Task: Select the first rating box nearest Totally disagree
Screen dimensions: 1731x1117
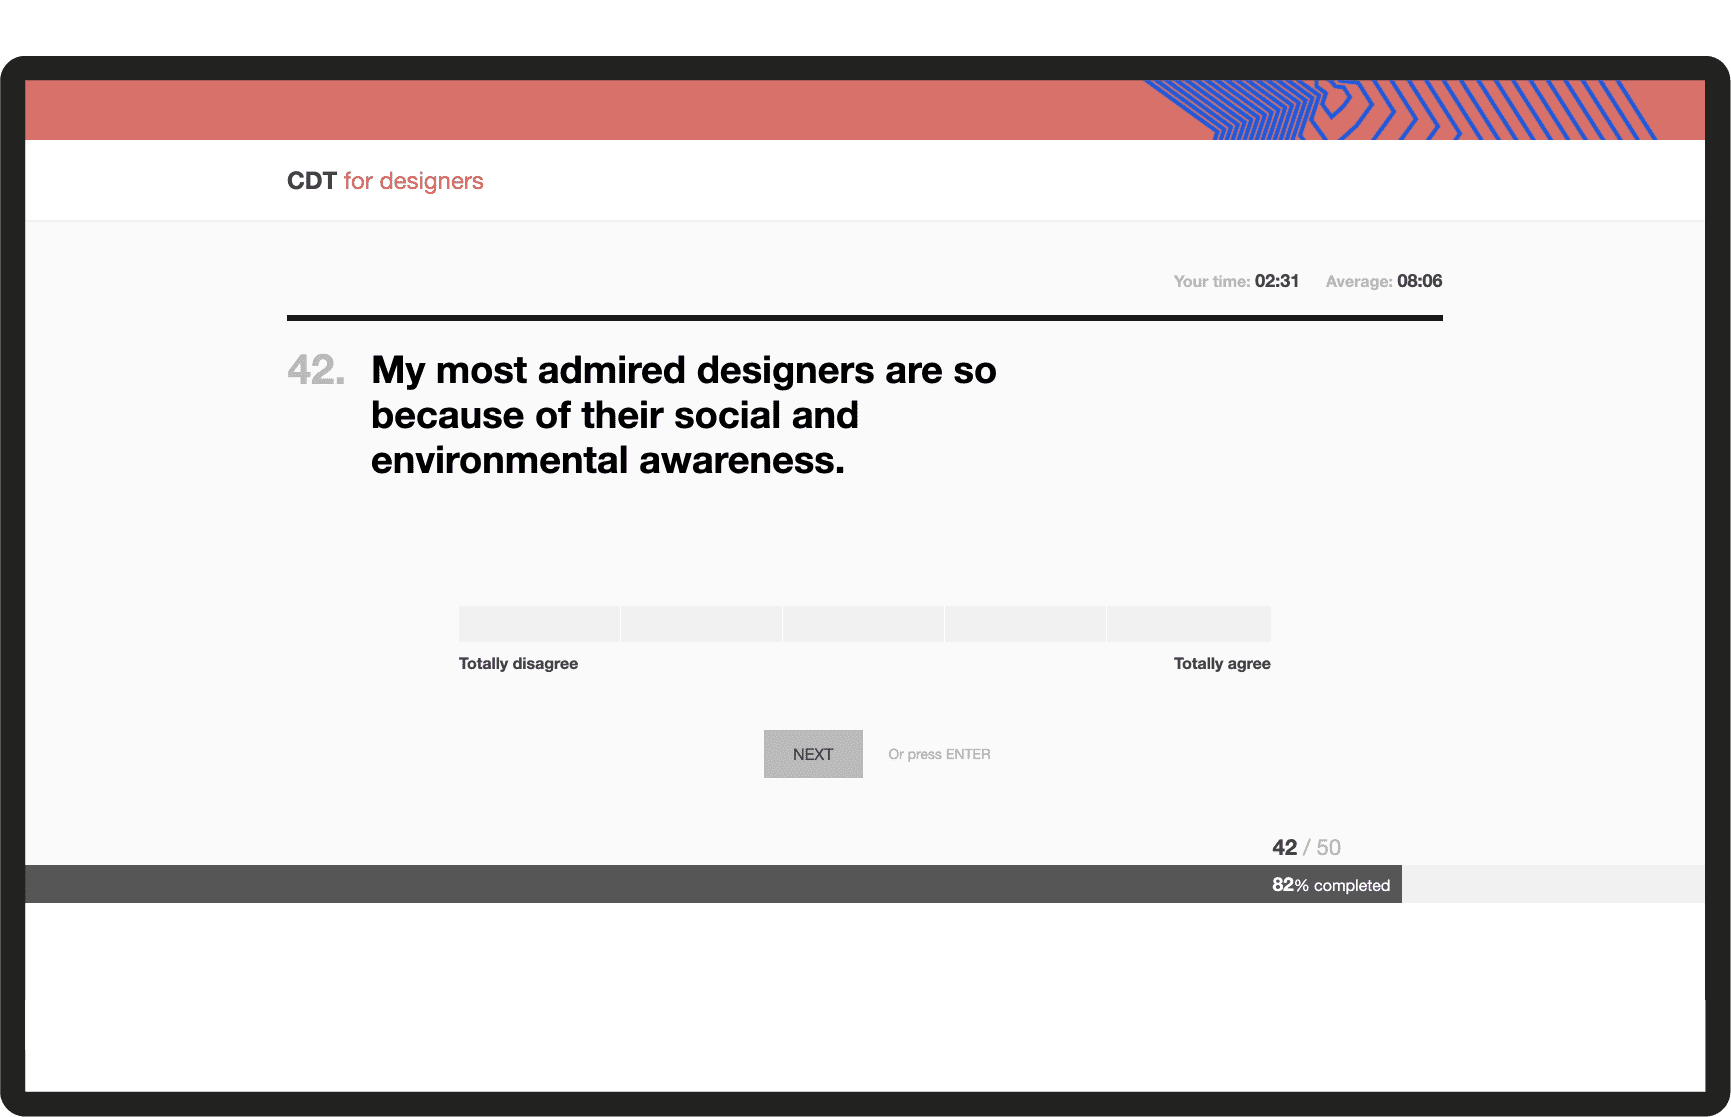Action: [x=539, y=624]
